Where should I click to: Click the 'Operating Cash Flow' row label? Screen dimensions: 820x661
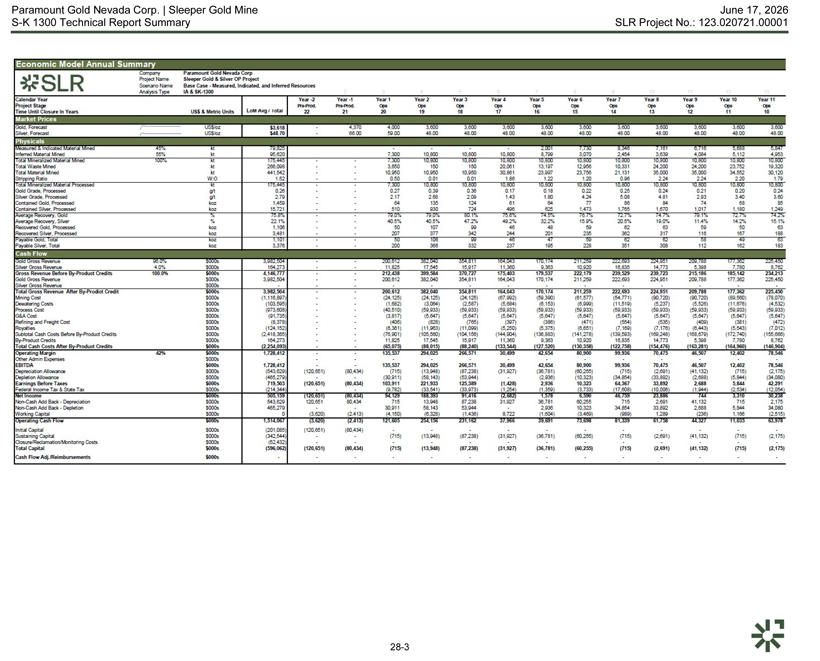click(x=40, y=420)
